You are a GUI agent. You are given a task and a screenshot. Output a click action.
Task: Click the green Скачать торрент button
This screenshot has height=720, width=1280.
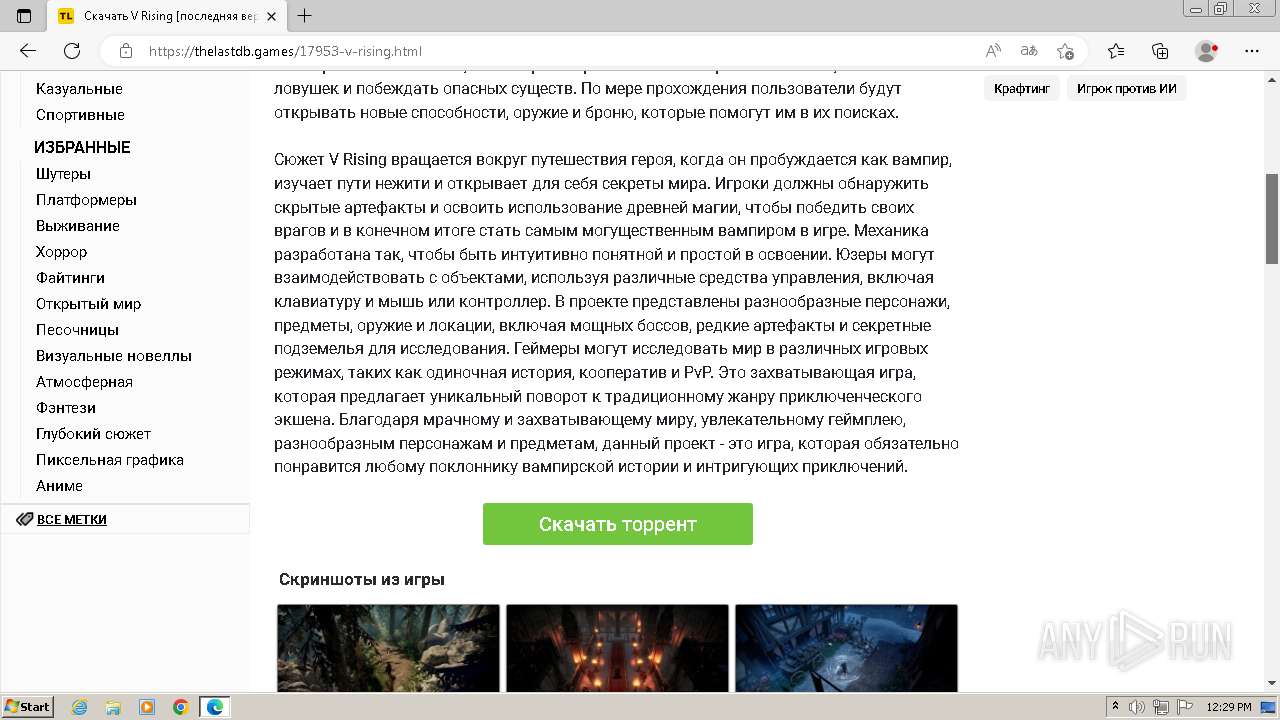coord(618,524)
